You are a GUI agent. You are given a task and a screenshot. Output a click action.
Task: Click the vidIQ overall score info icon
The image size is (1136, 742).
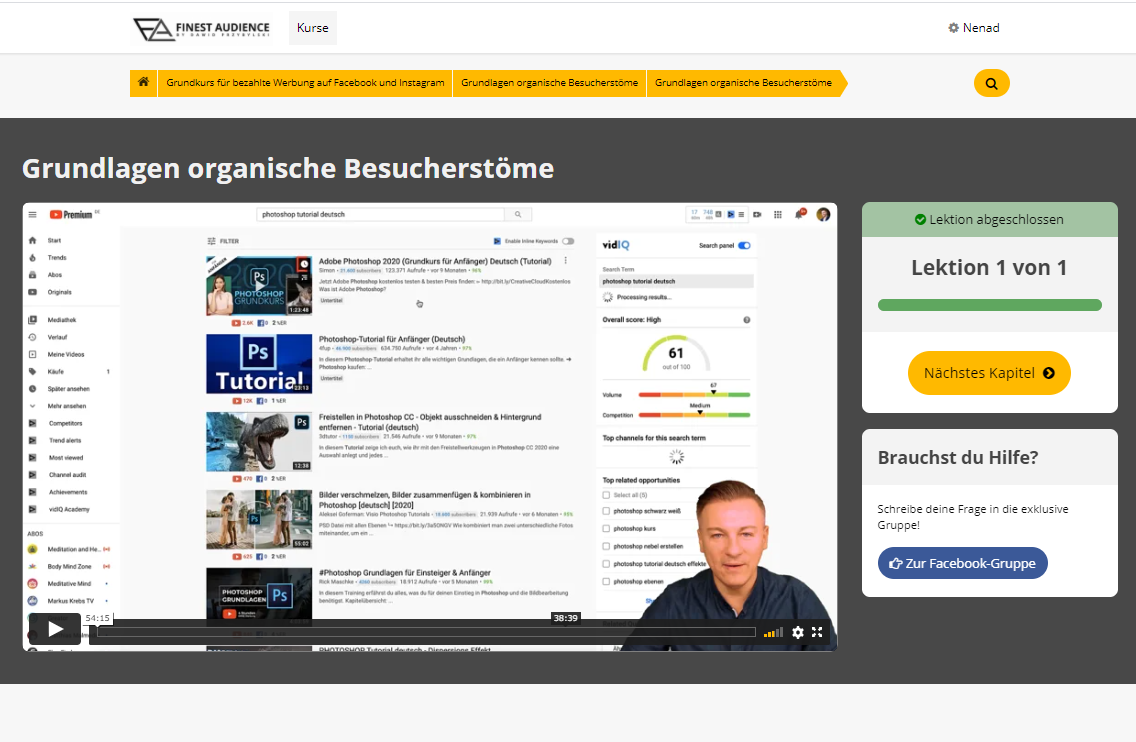coord(746,320)
